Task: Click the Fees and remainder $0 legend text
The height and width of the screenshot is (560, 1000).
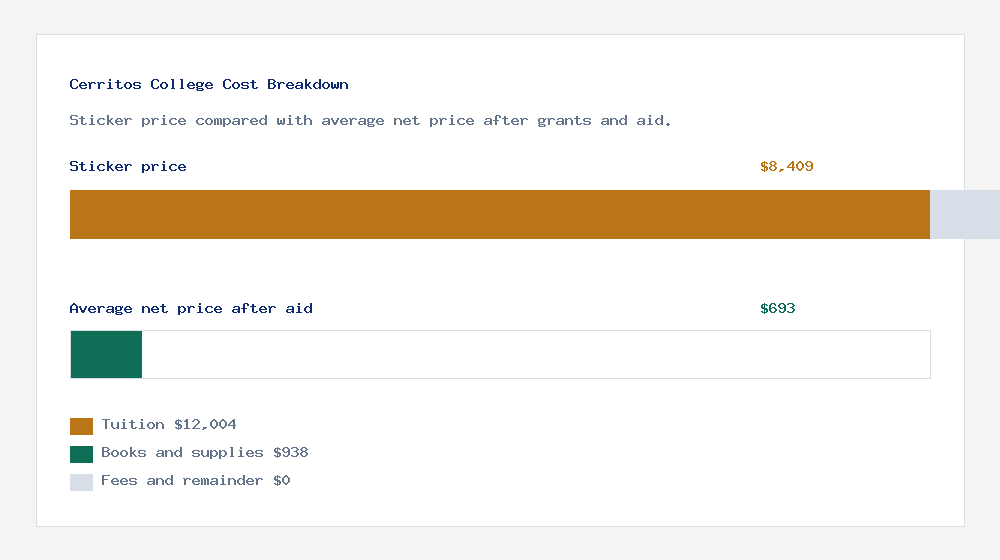Action: [195, 480]
